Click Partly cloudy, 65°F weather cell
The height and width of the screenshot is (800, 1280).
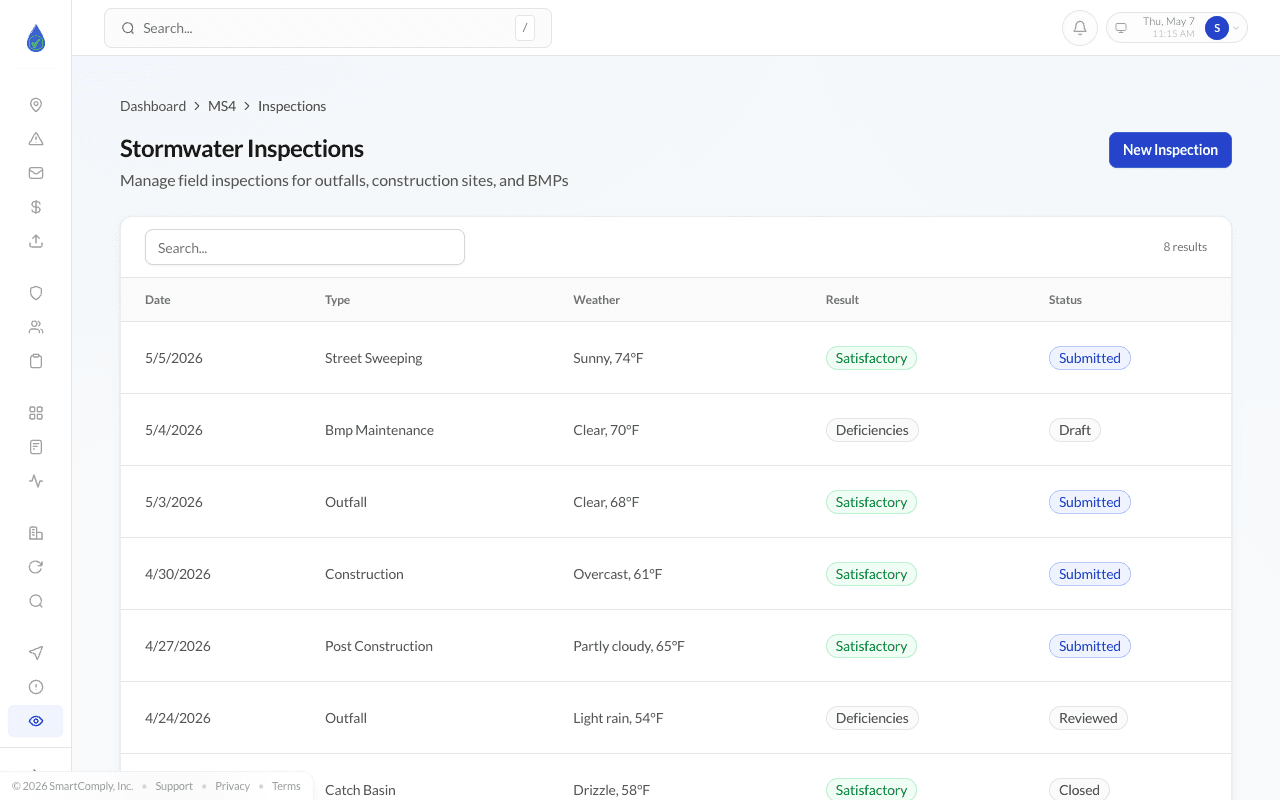tap(629, 646)
